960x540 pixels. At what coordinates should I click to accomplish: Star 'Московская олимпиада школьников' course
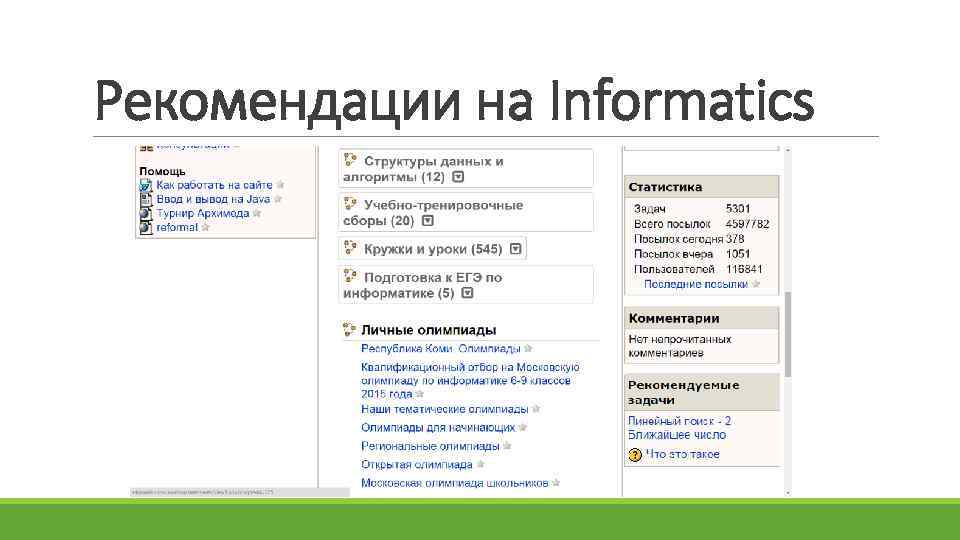[556, 483]
